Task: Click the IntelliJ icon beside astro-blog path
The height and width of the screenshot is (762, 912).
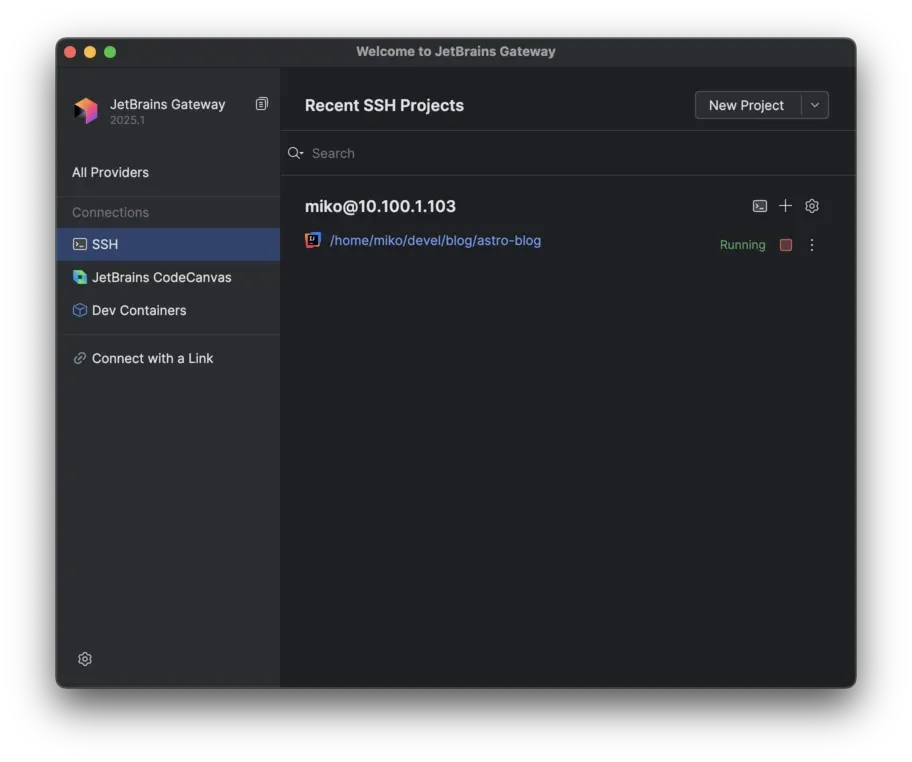Action: pos(313,240)
